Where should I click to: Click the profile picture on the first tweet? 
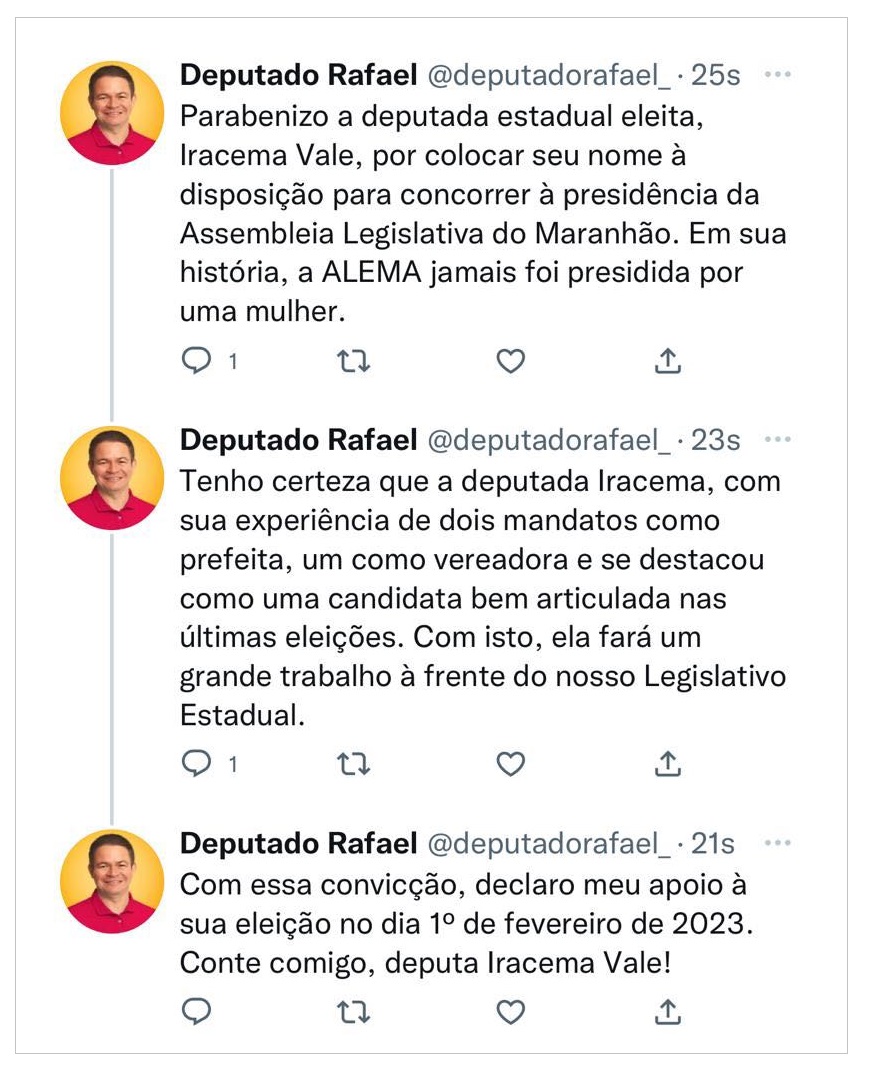(x=111, y=113)
